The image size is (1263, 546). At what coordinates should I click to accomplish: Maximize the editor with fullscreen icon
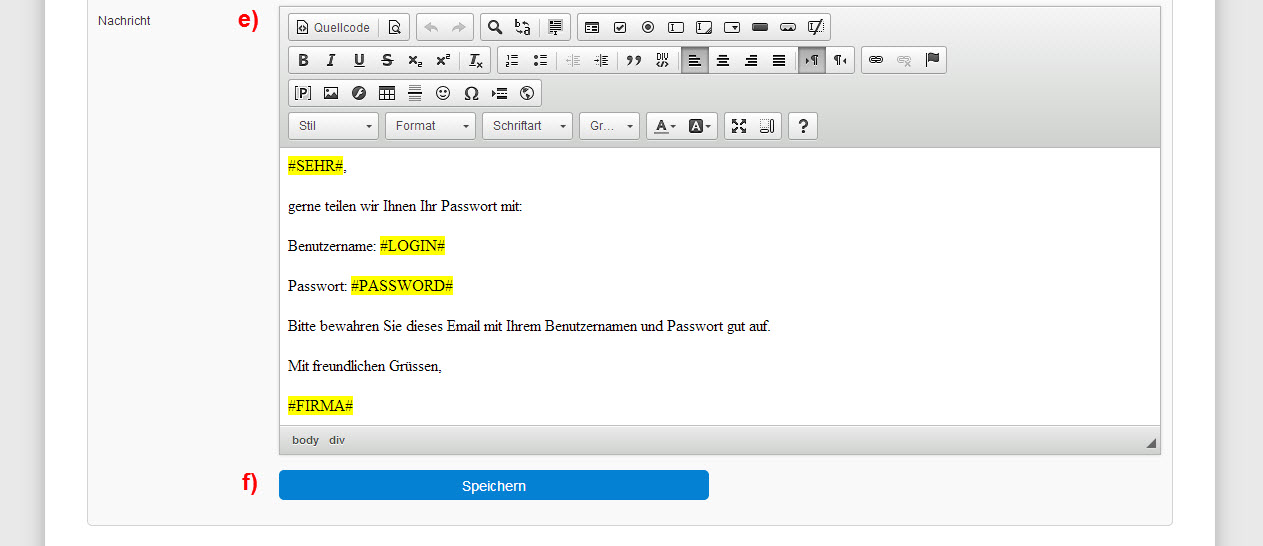click(x=739, y=126)
